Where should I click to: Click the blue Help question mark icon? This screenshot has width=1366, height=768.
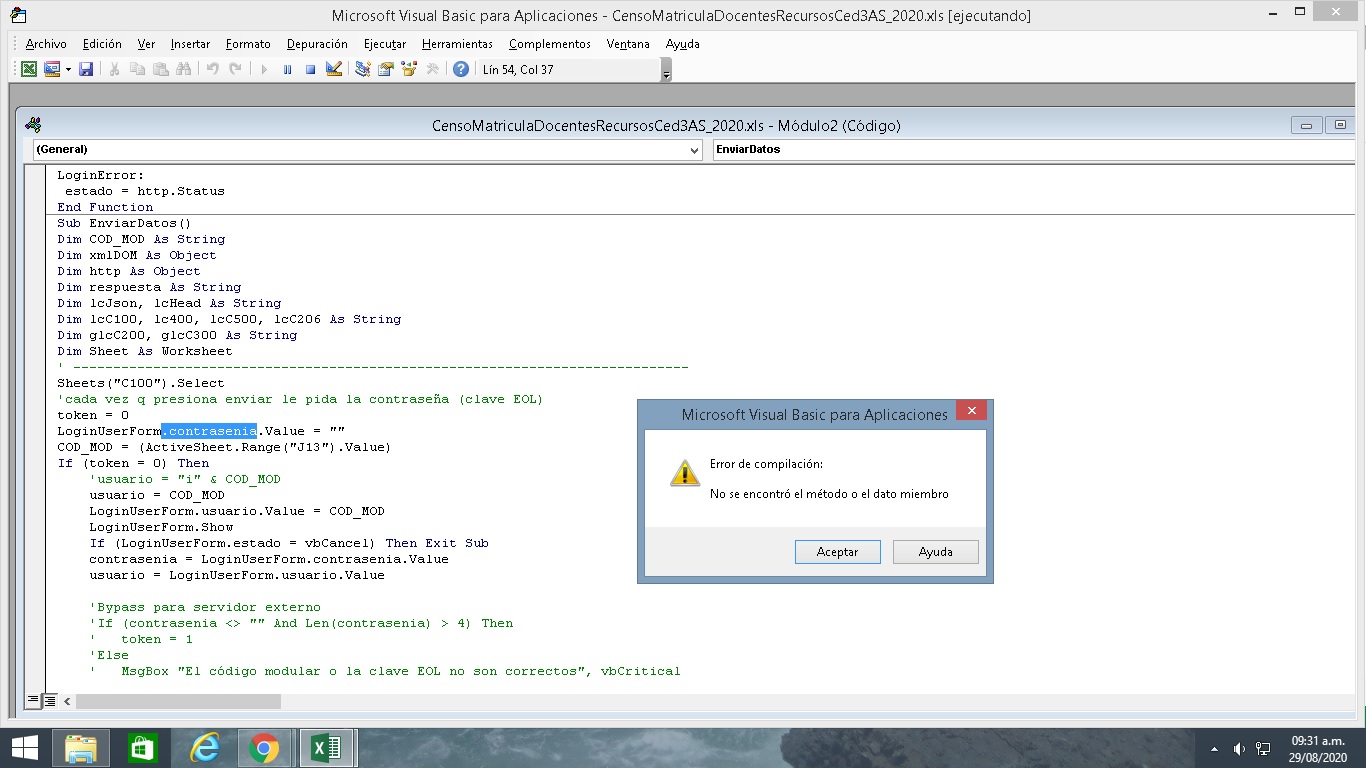[461, 69]
